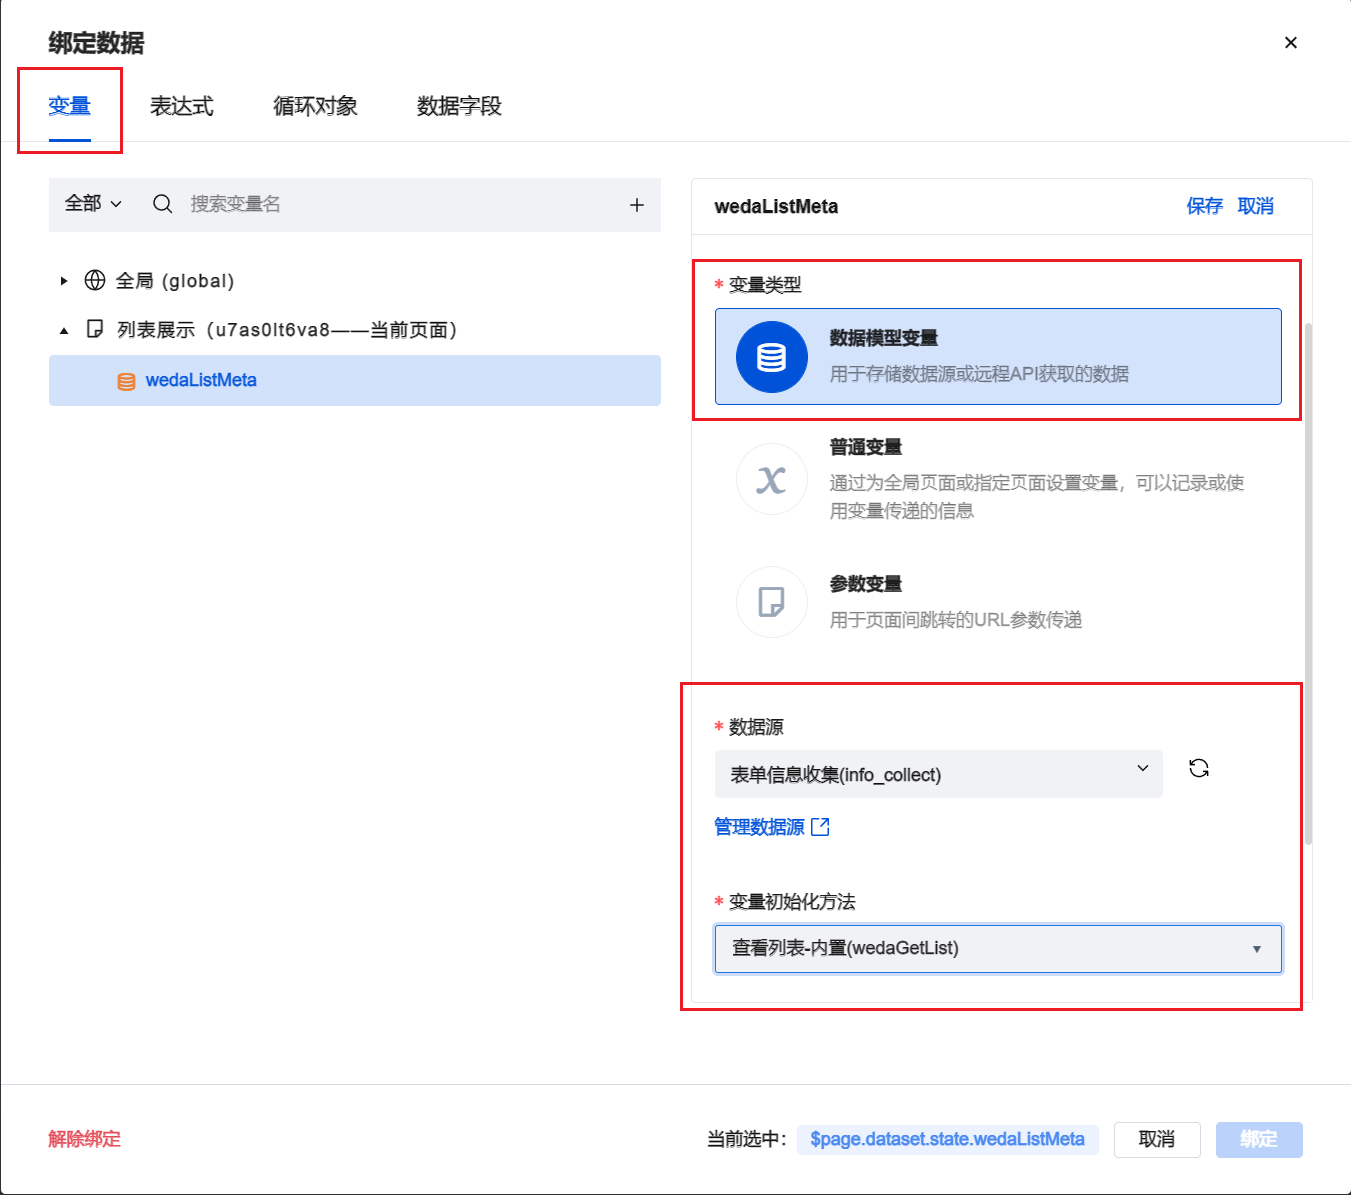Click the blue database icon for 数据模型变量
The width and height of the screenshot is (1351, 1195).
coord(772,357)
